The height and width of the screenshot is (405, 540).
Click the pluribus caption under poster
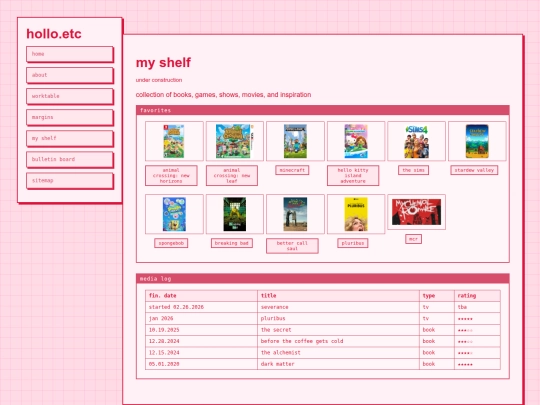[x=353, y=243]
